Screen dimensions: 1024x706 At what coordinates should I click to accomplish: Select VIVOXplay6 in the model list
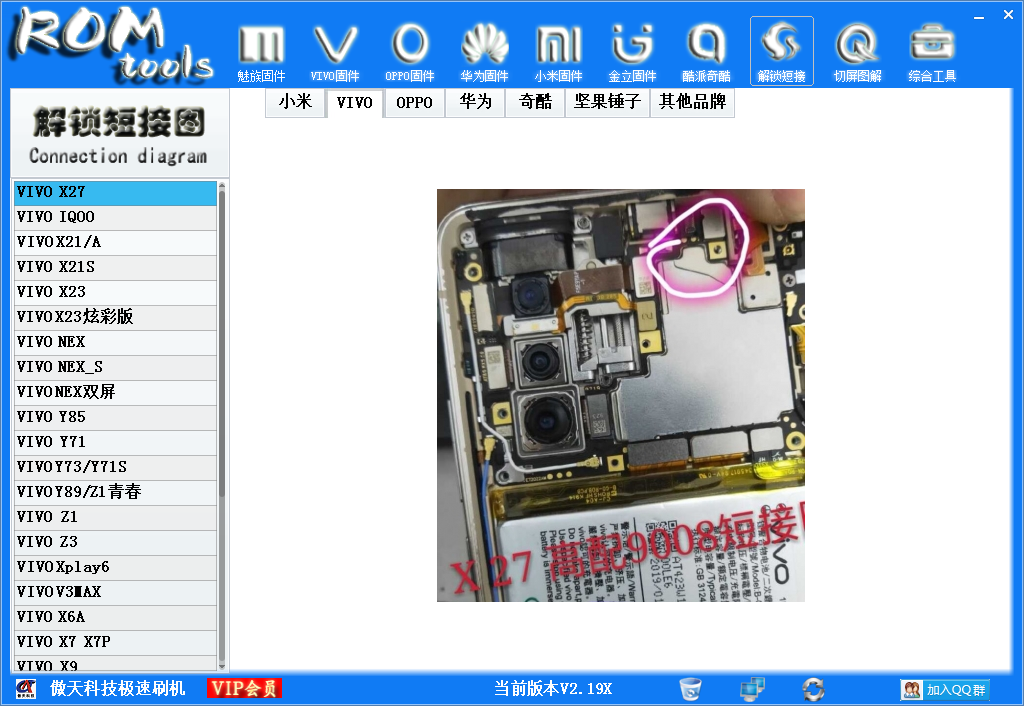click(x=115, y=568)
